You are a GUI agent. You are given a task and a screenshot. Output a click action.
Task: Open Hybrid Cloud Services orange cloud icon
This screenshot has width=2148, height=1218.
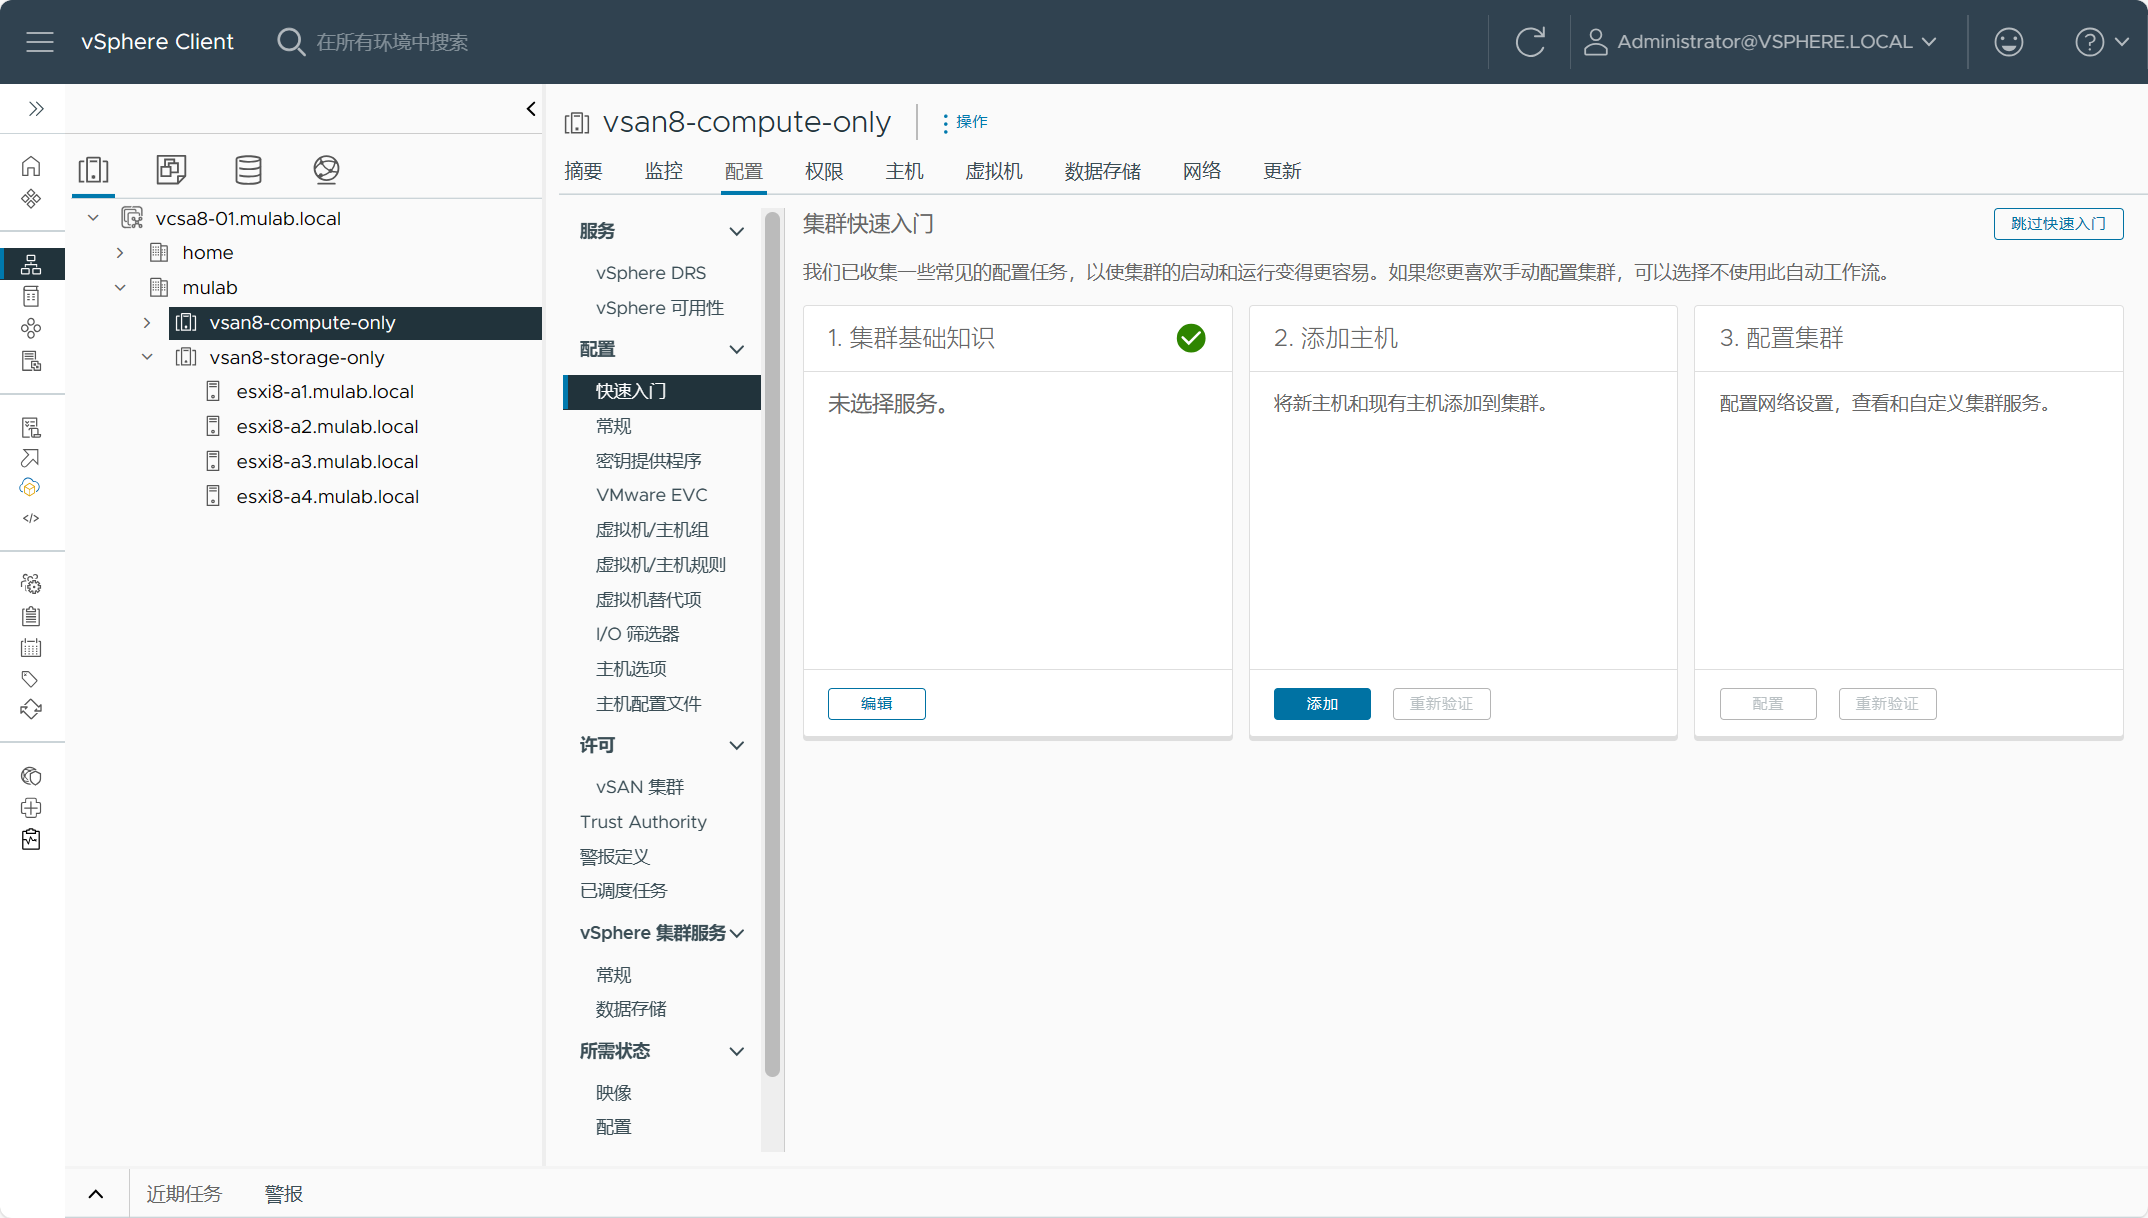point(31,487)
